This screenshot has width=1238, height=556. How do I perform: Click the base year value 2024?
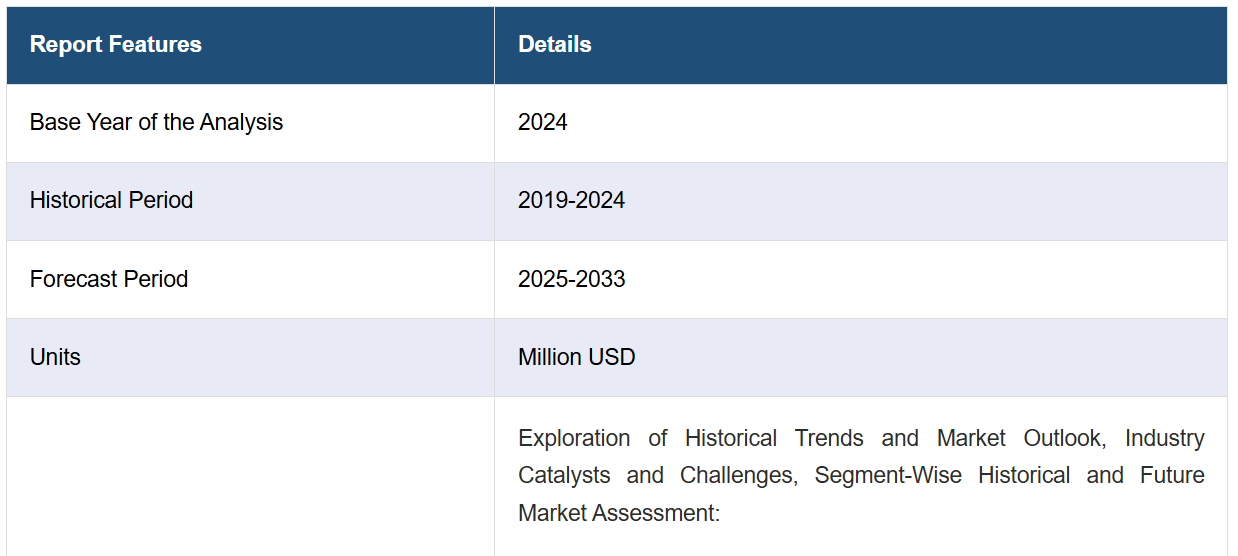coord(543,123)
